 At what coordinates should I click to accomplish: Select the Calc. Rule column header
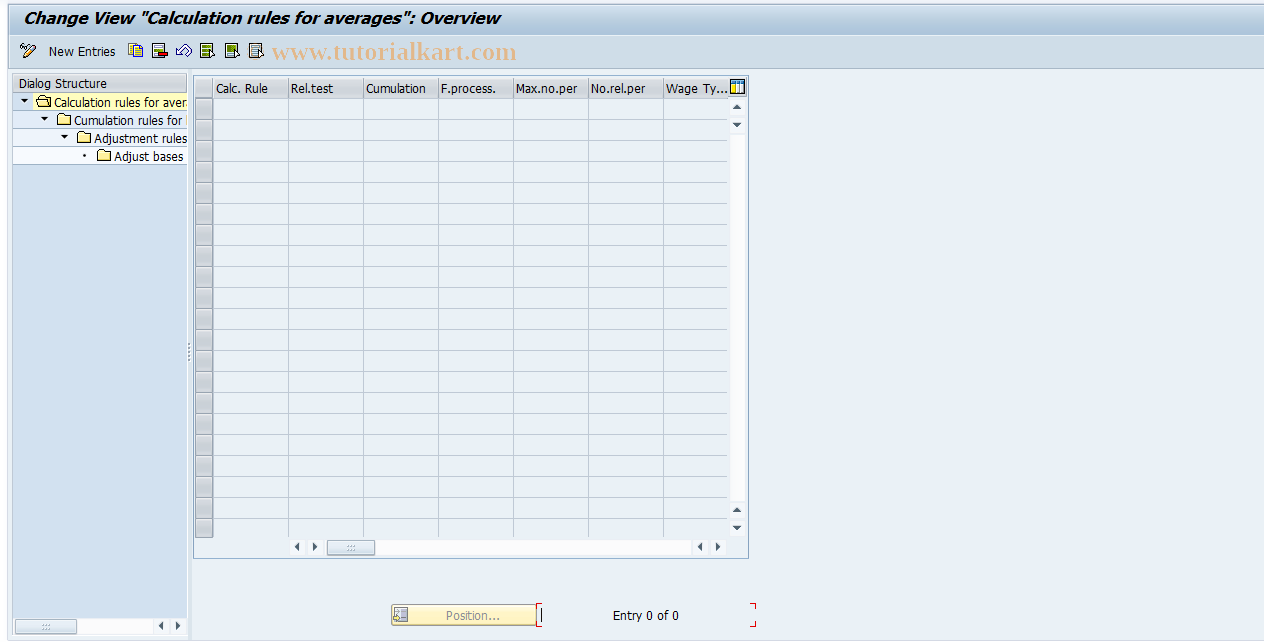point(251,88)
